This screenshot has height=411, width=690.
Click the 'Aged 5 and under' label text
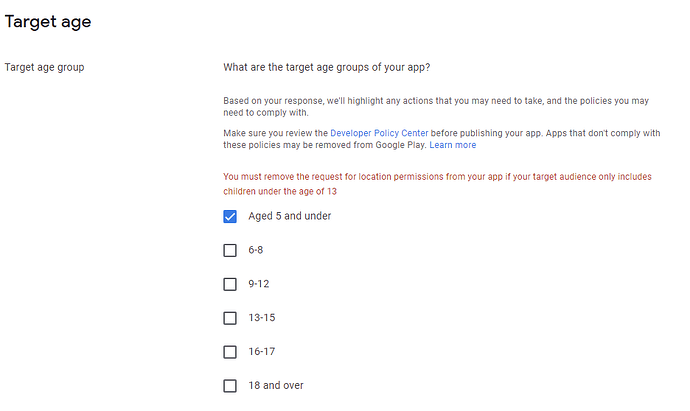[x=289, y=216]
